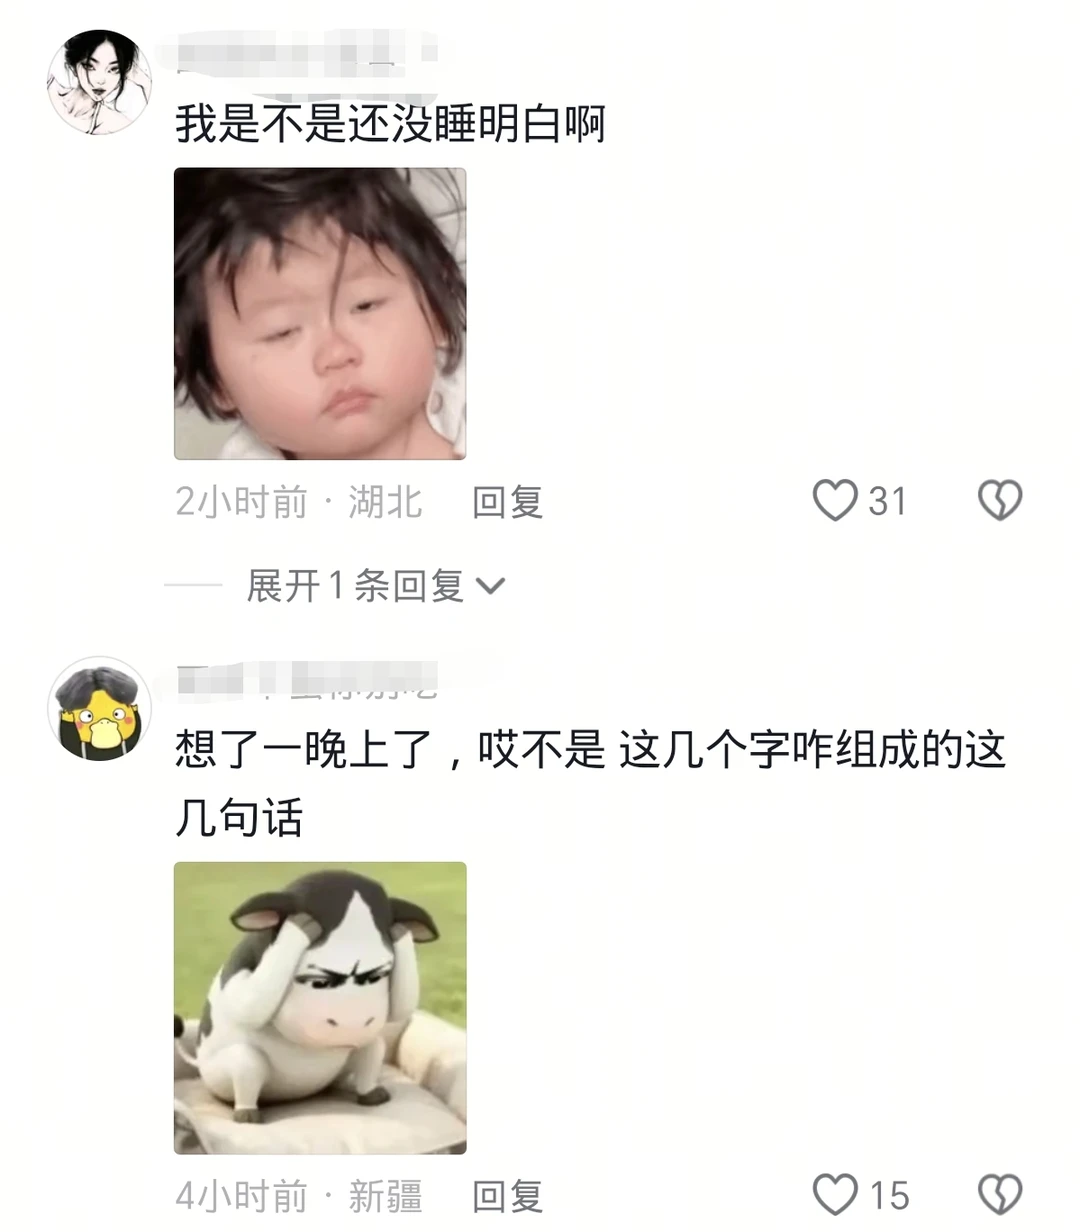Reply to the 2小时前 湖北 comment
Image resolution: width=1080 pixels, height=1232 pixels.
(x=507, y=501)
